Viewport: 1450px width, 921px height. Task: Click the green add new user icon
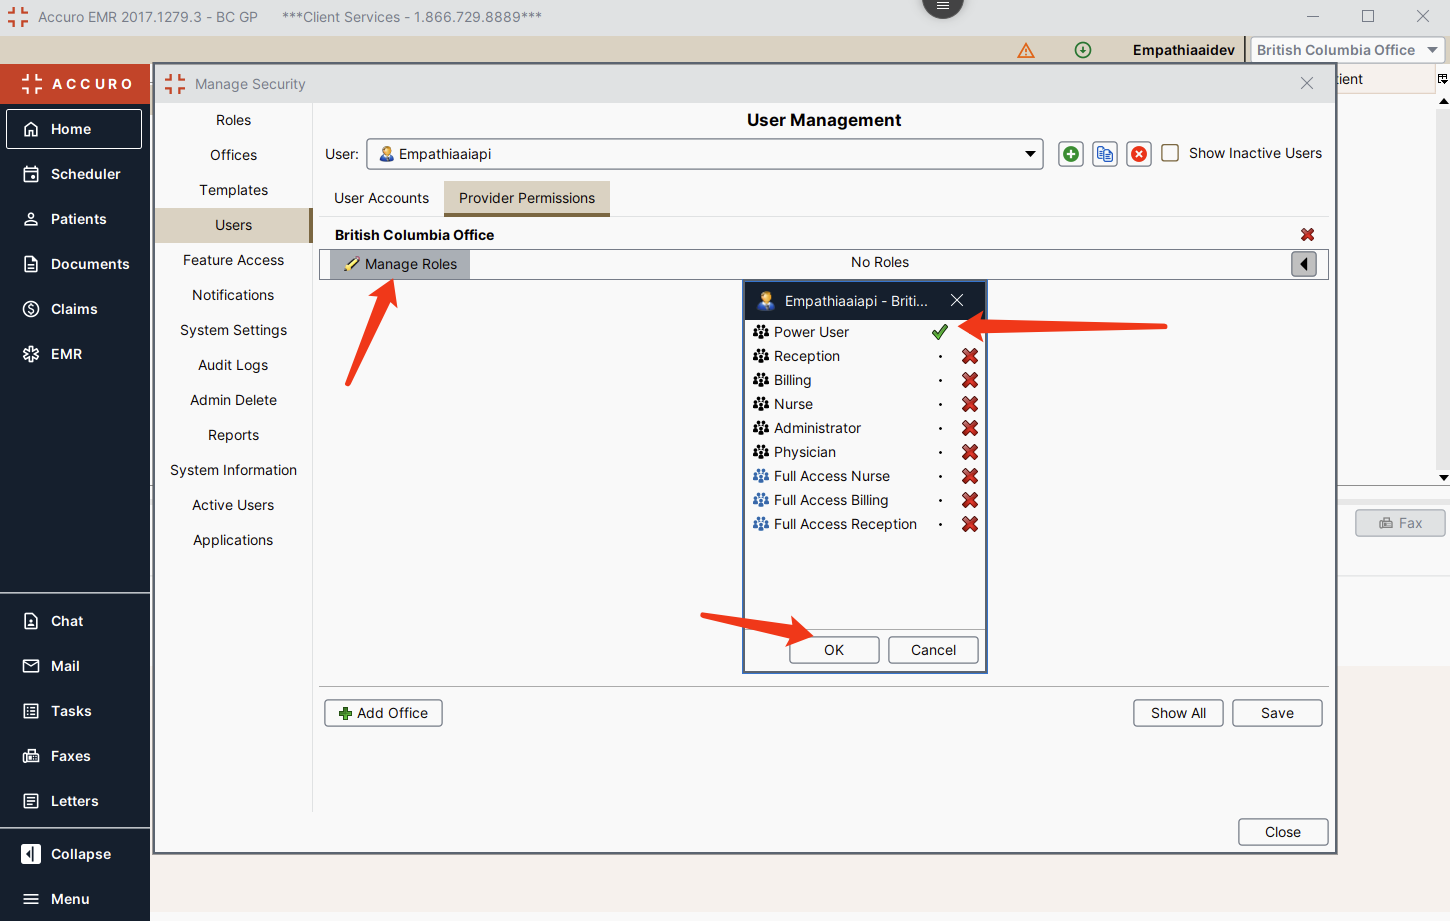1071,154
